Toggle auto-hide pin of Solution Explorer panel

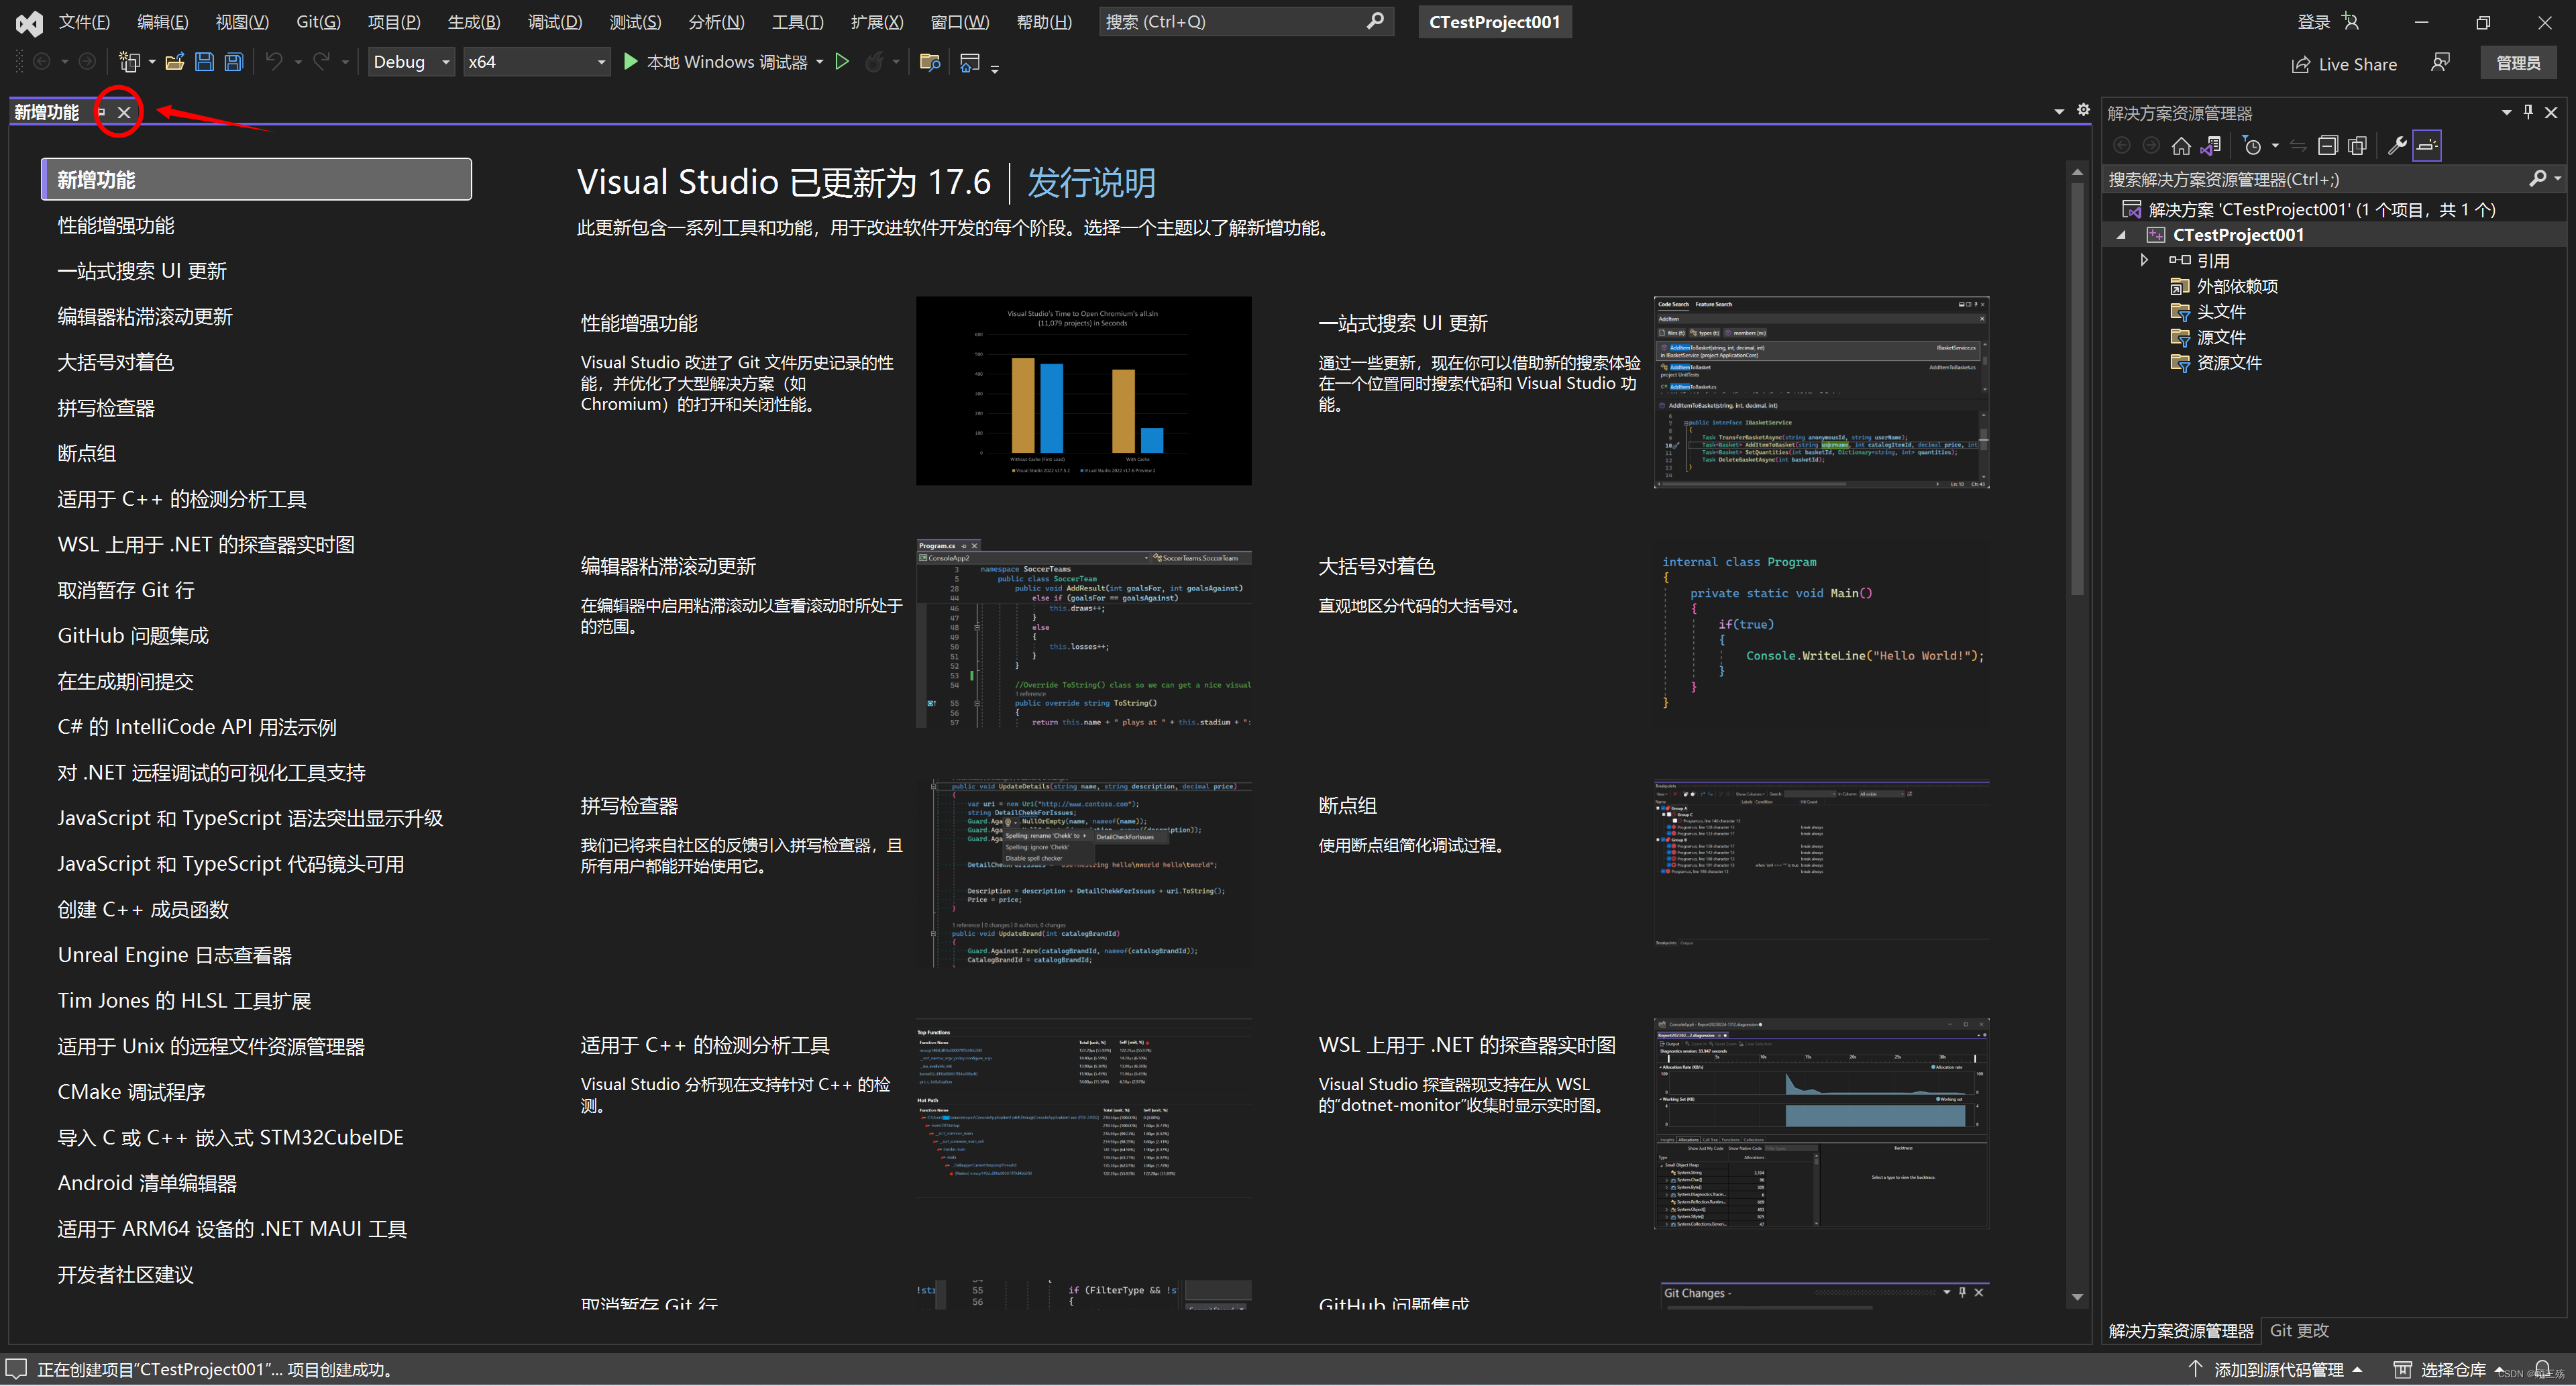[x=2528, y=112]
